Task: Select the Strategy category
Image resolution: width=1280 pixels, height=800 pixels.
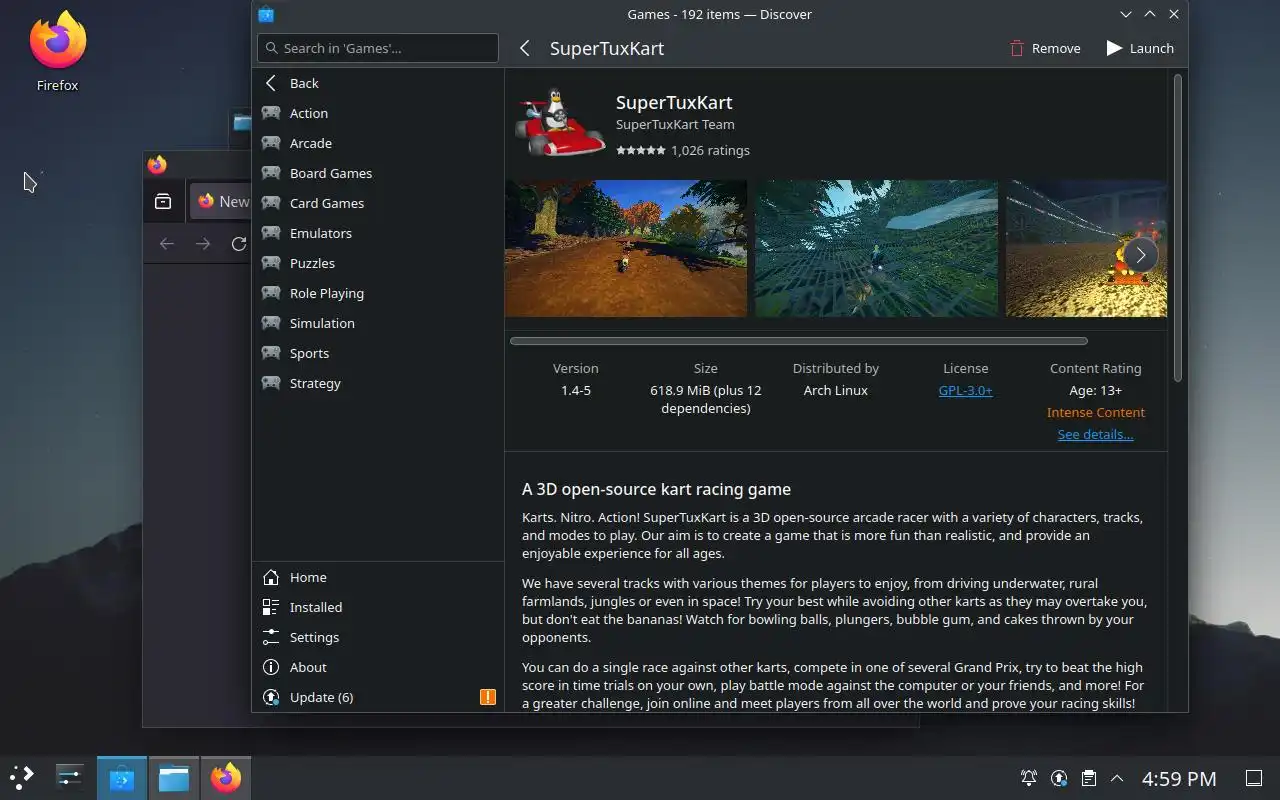Action: 378,383
